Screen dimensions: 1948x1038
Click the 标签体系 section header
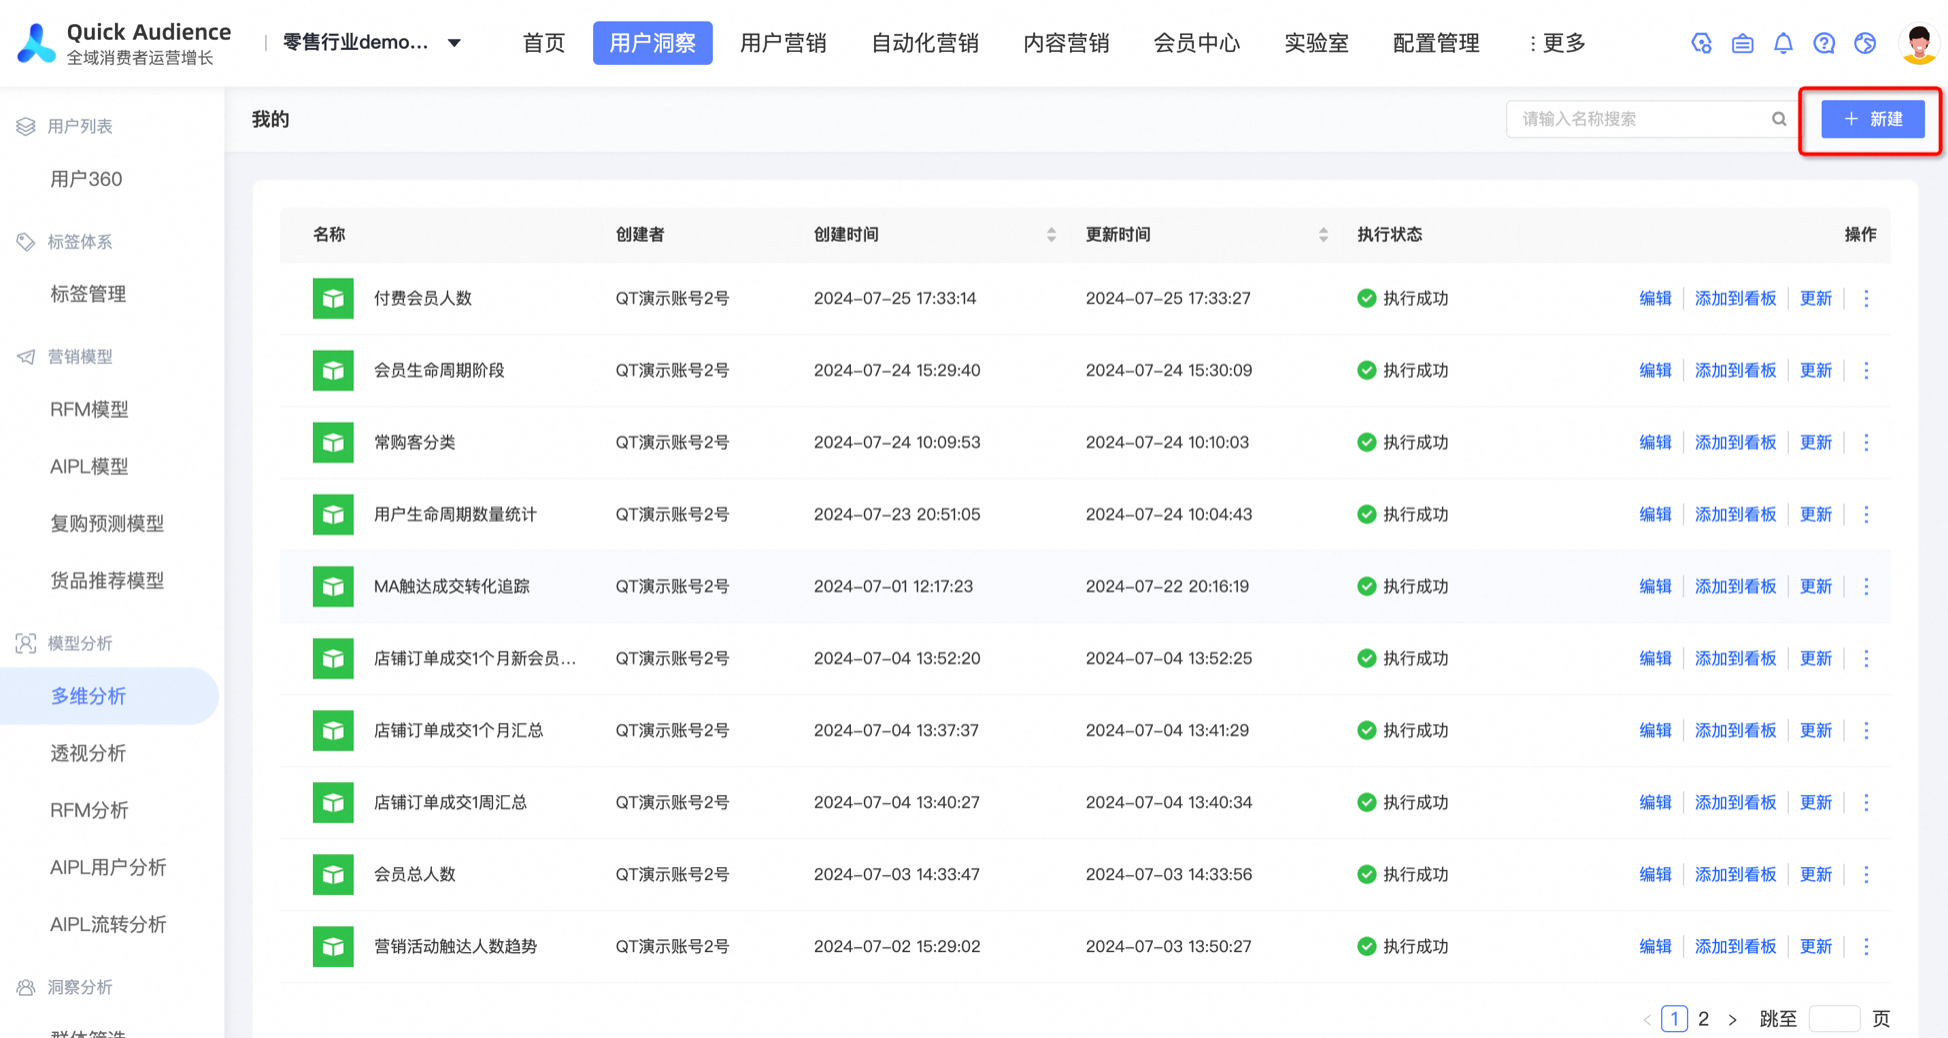[80, 242]
